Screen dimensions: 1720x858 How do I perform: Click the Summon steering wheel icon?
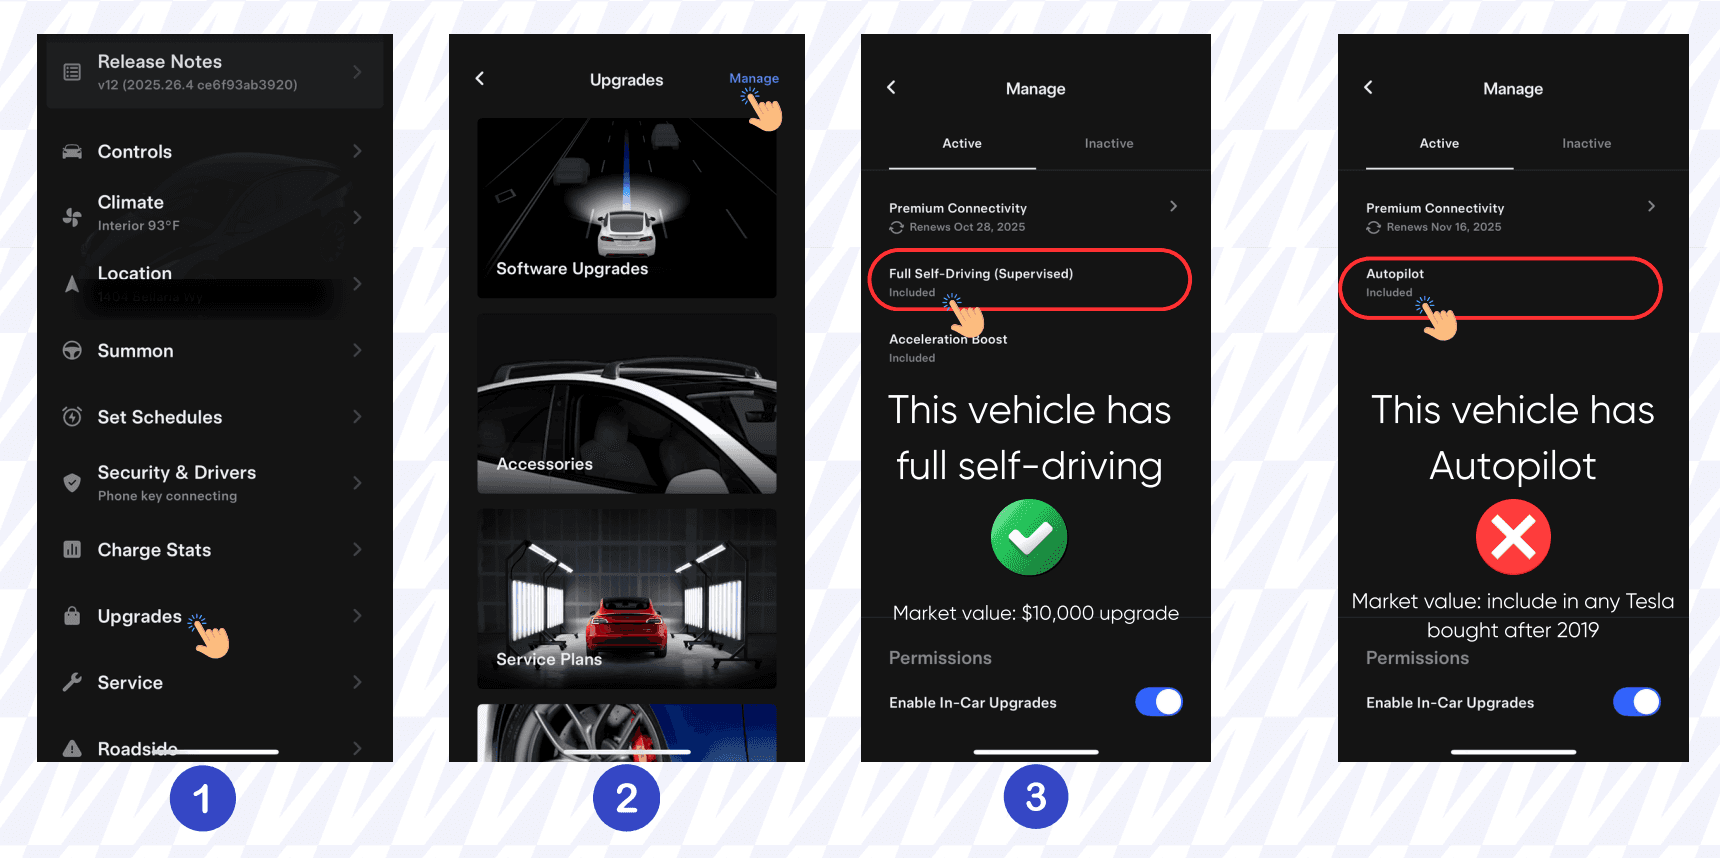(x=72, y=351)
